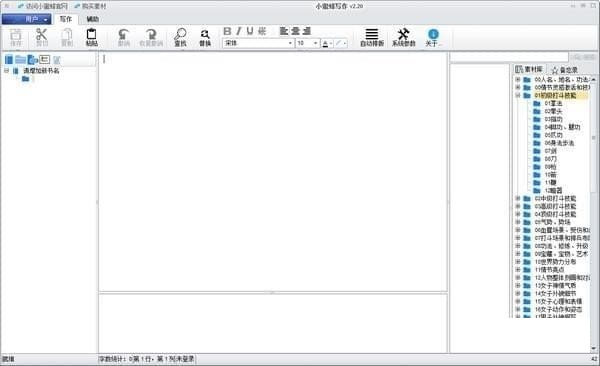Screen dimensions: 600x366
Task: Open the font size dropdown showing 10
Action: (x=315, y=43)
